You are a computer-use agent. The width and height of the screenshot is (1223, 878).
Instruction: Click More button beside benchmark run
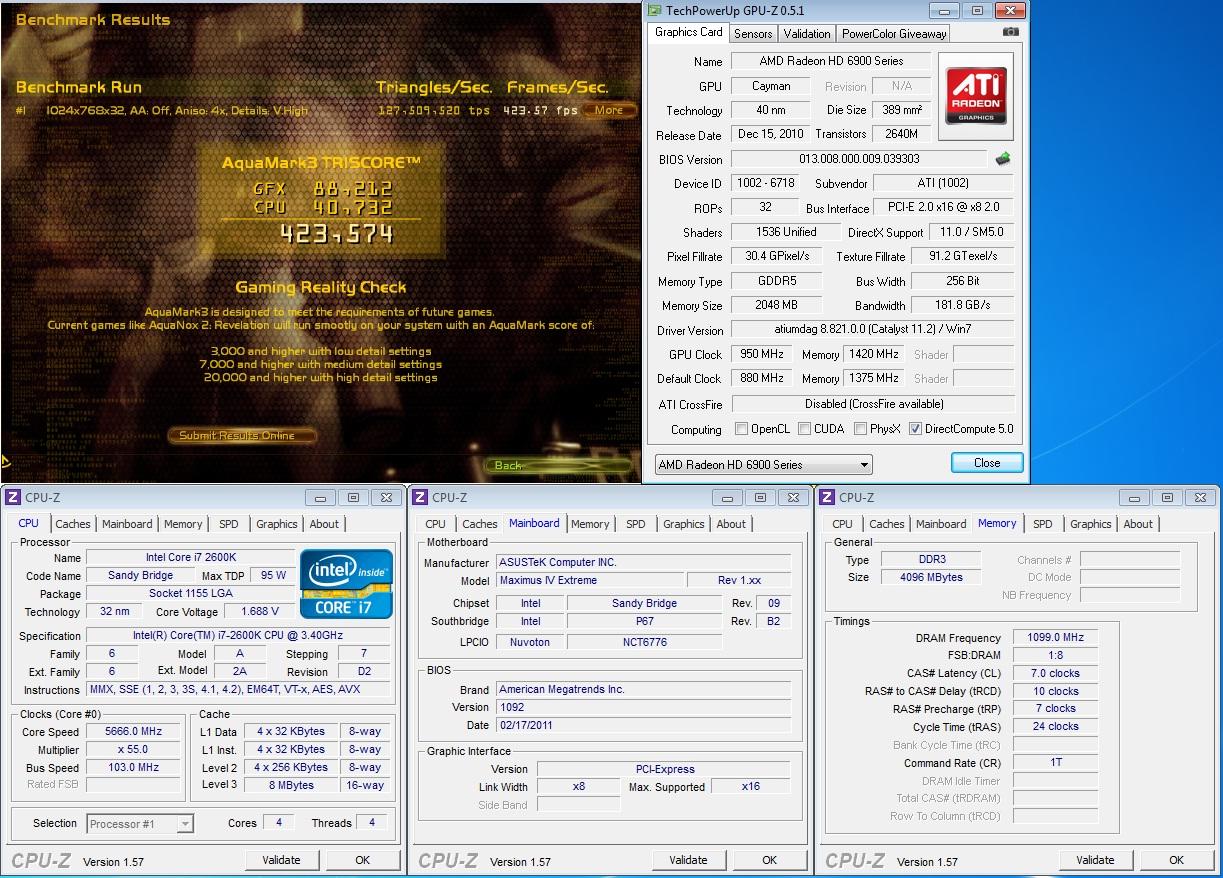pyautogui.click(x=609, y=110)
